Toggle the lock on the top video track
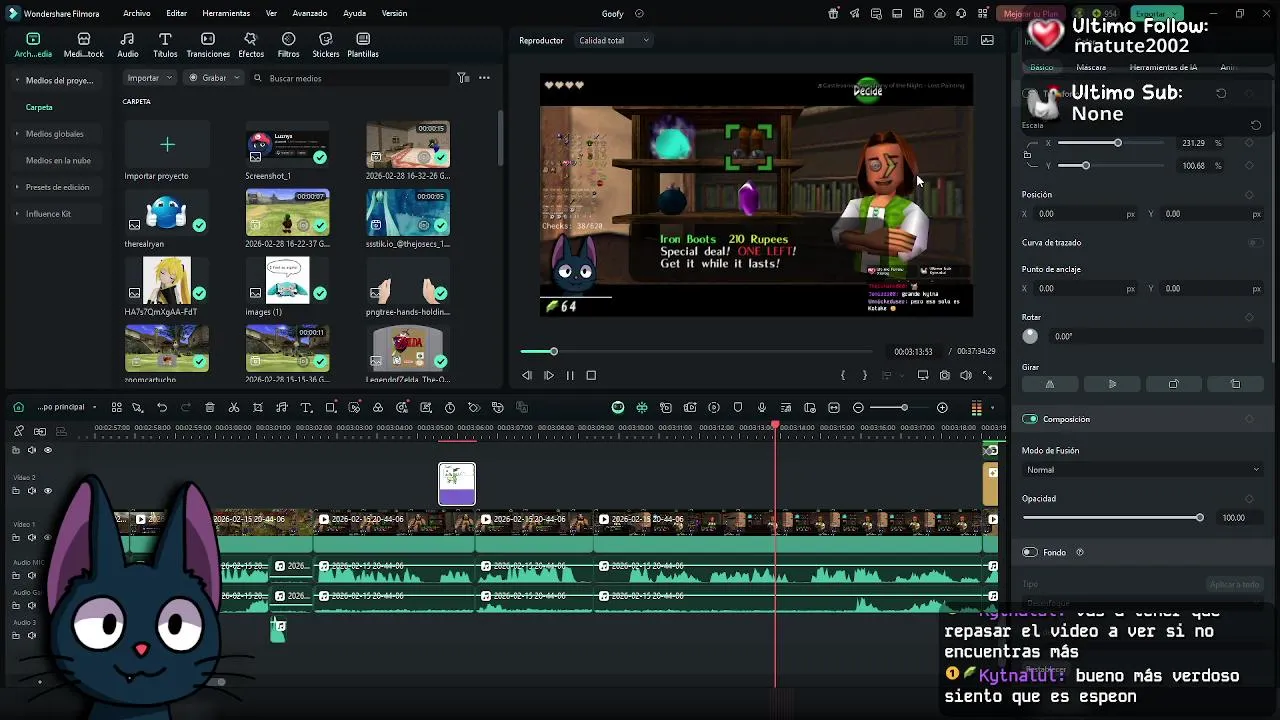1280x720 pixels. tap(15, 450)
